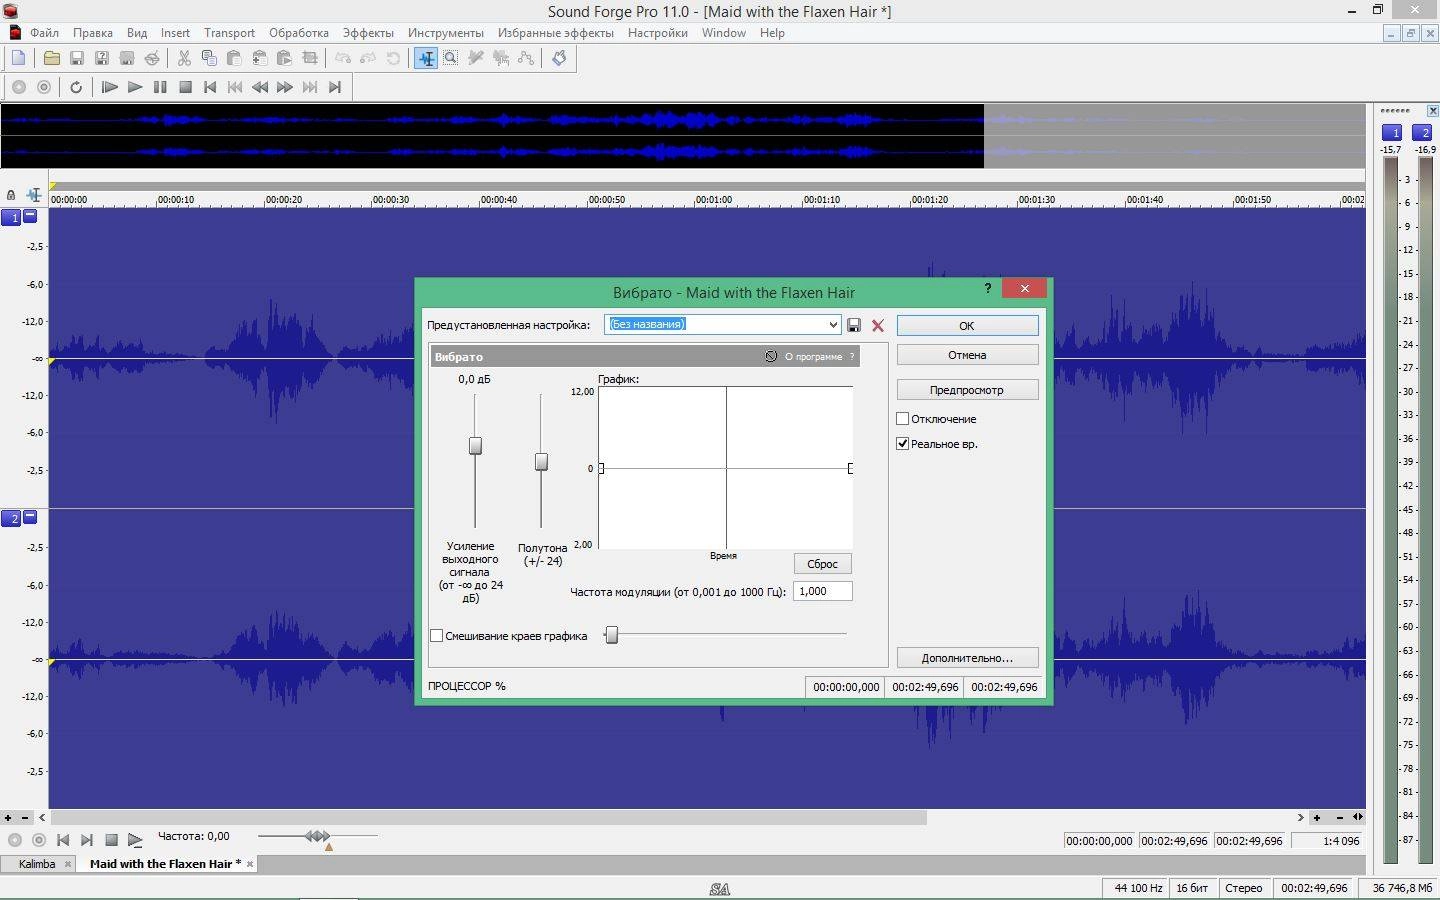Screen dimensions: 1440x900
Task: Click the graph edge blend slider handle
Action: point(611,635)
